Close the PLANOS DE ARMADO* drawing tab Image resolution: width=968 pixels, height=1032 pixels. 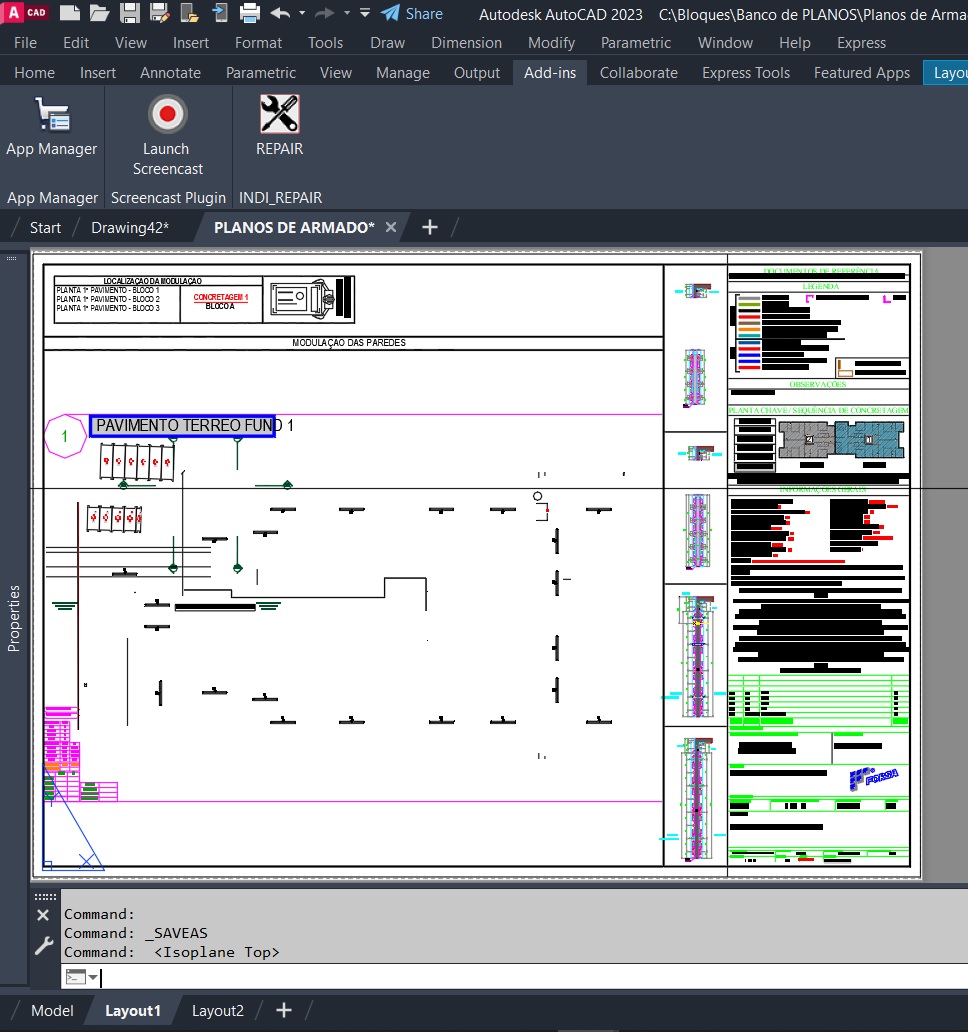[x=391, y=227]
